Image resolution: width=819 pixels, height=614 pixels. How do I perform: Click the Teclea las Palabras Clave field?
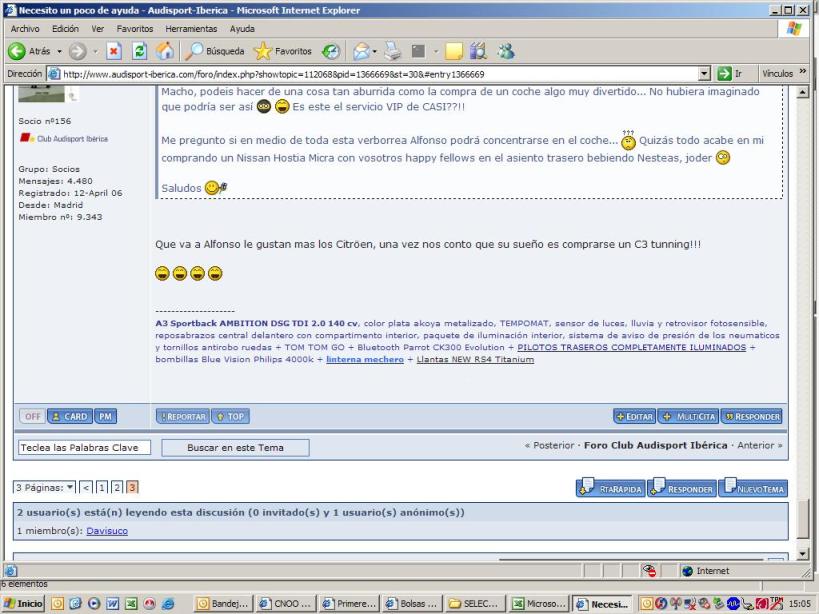pyautogui.click(x=84, y=447)
